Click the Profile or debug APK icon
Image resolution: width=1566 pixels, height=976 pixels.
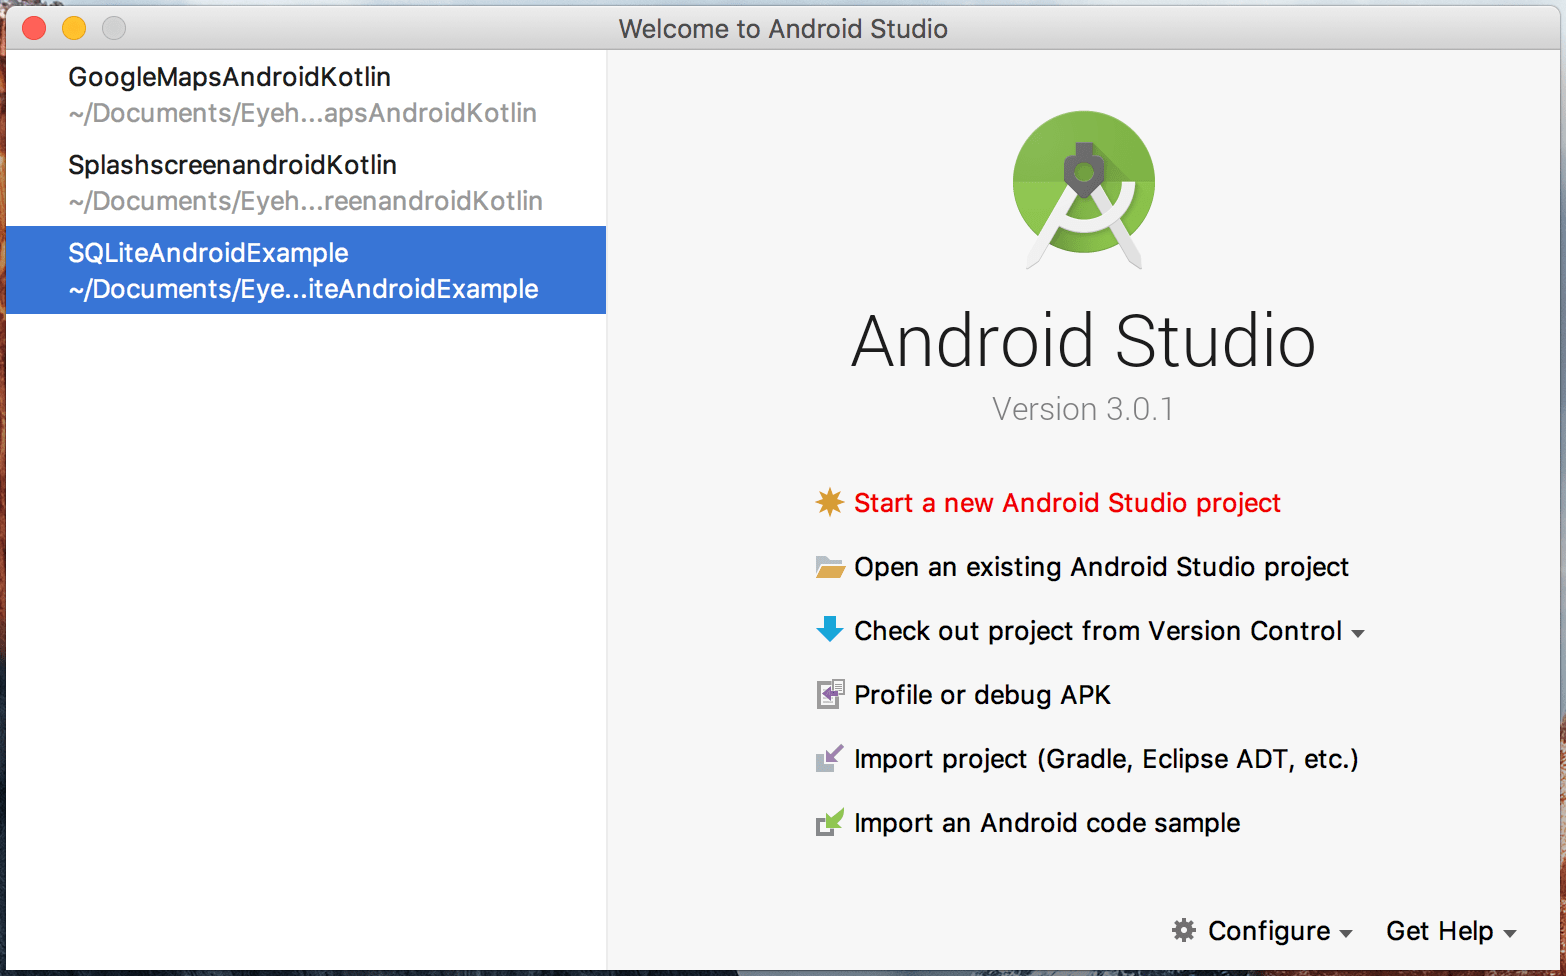coord(829,694)
